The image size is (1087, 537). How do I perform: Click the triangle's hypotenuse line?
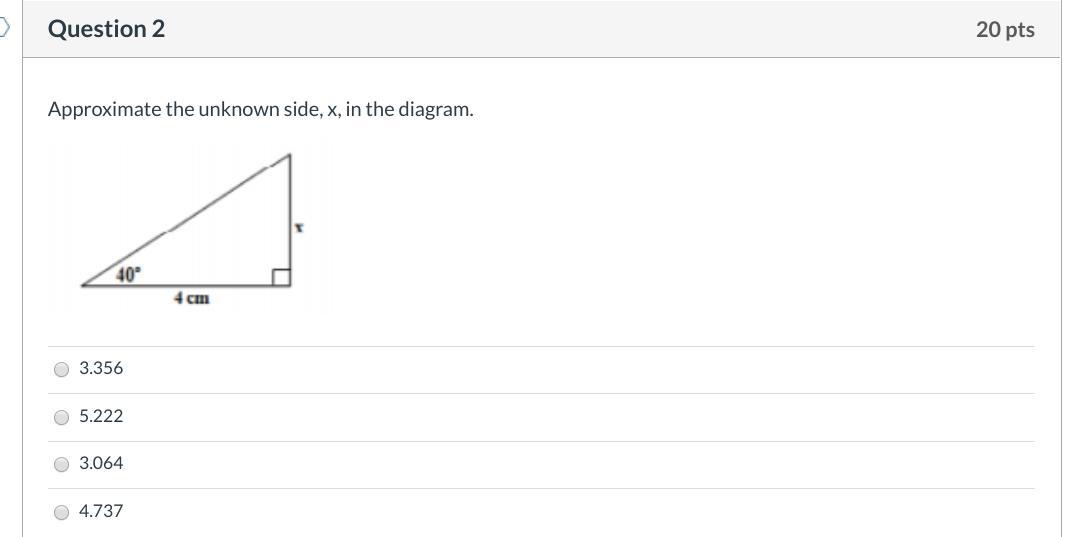(185, 220)
